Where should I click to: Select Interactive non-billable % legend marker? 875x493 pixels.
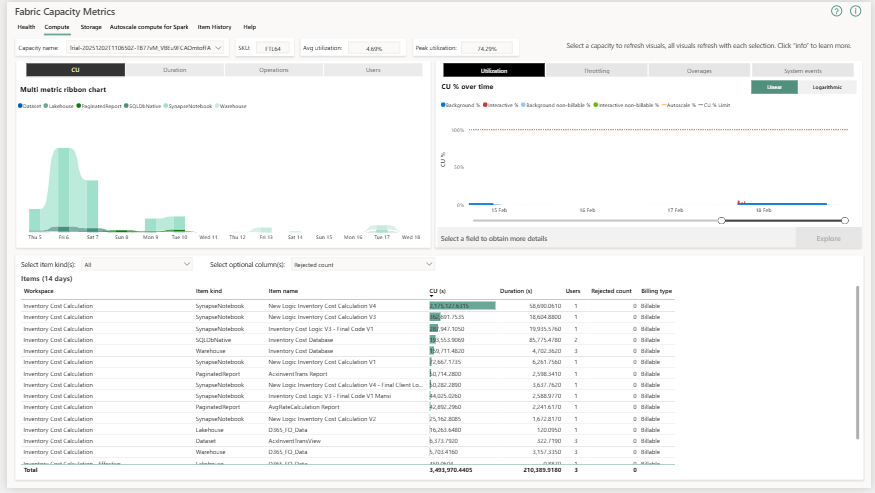tap(596, 104)
